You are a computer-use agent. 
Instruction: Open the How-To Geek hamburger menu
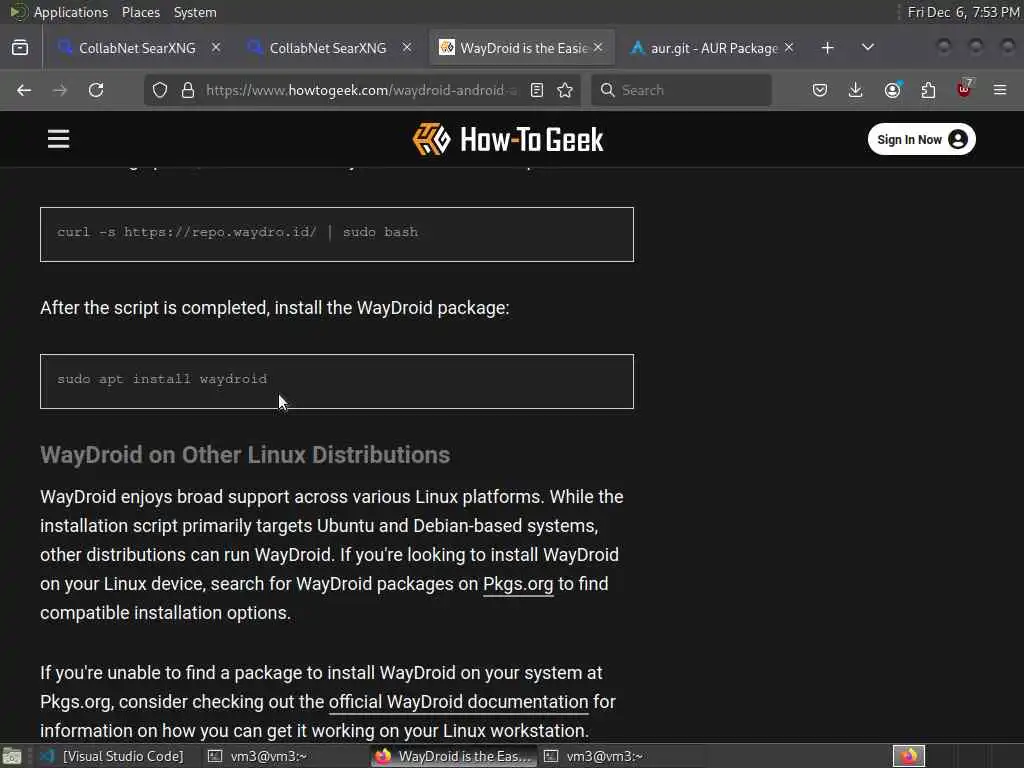pyautogui.click(x=59, y=138)
